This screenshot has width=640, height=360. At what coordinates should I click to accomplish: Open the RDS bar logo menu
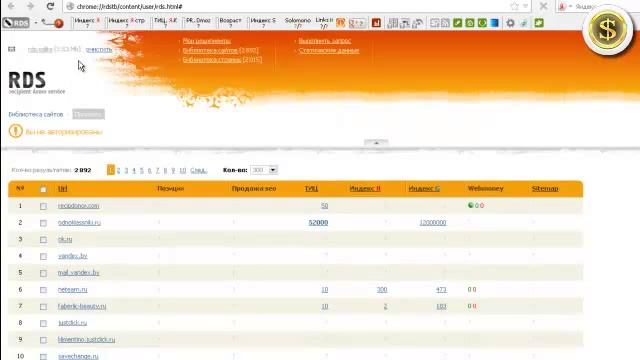[16, 23]
